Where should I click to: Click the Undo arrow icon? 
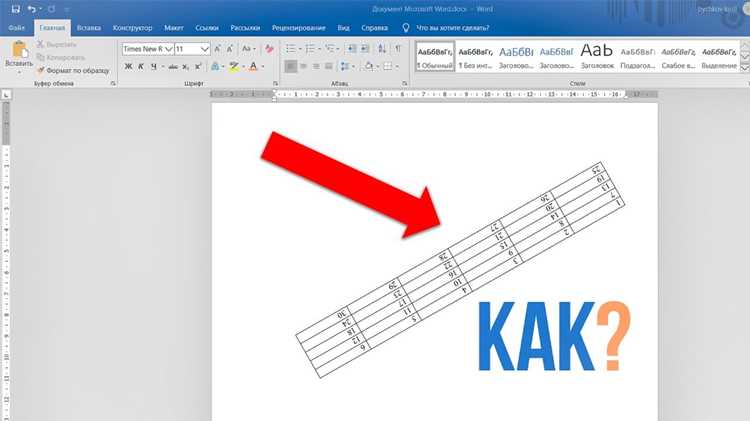(31, 9)
